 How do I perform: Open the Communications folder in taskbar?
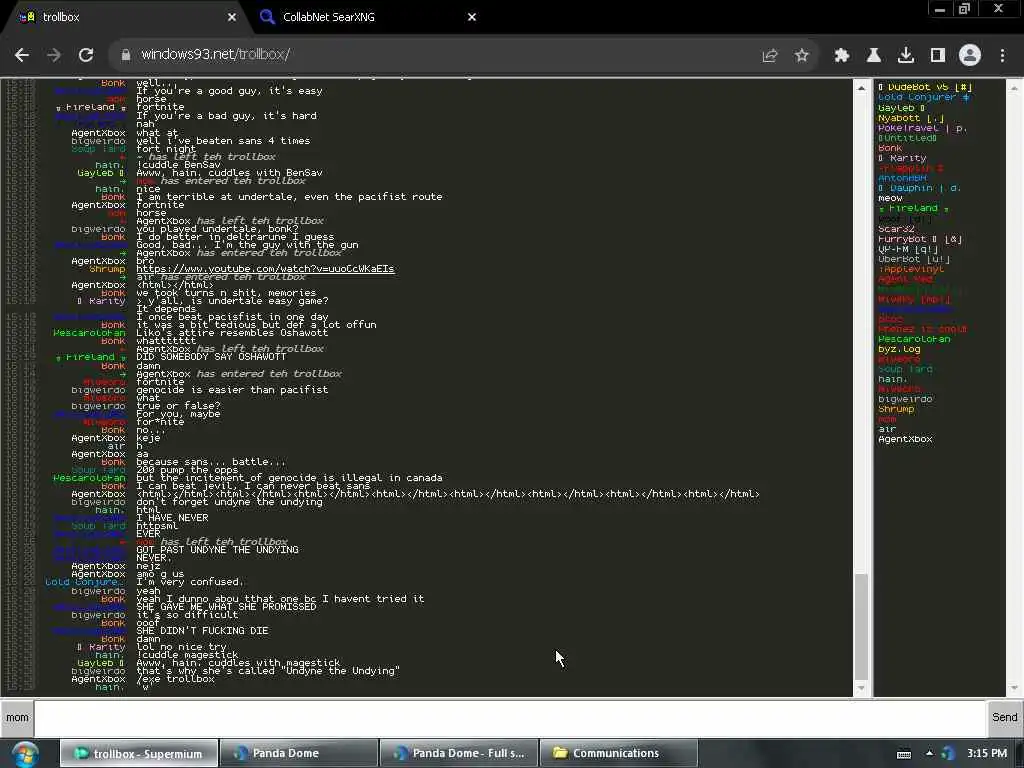pos(618,754)
